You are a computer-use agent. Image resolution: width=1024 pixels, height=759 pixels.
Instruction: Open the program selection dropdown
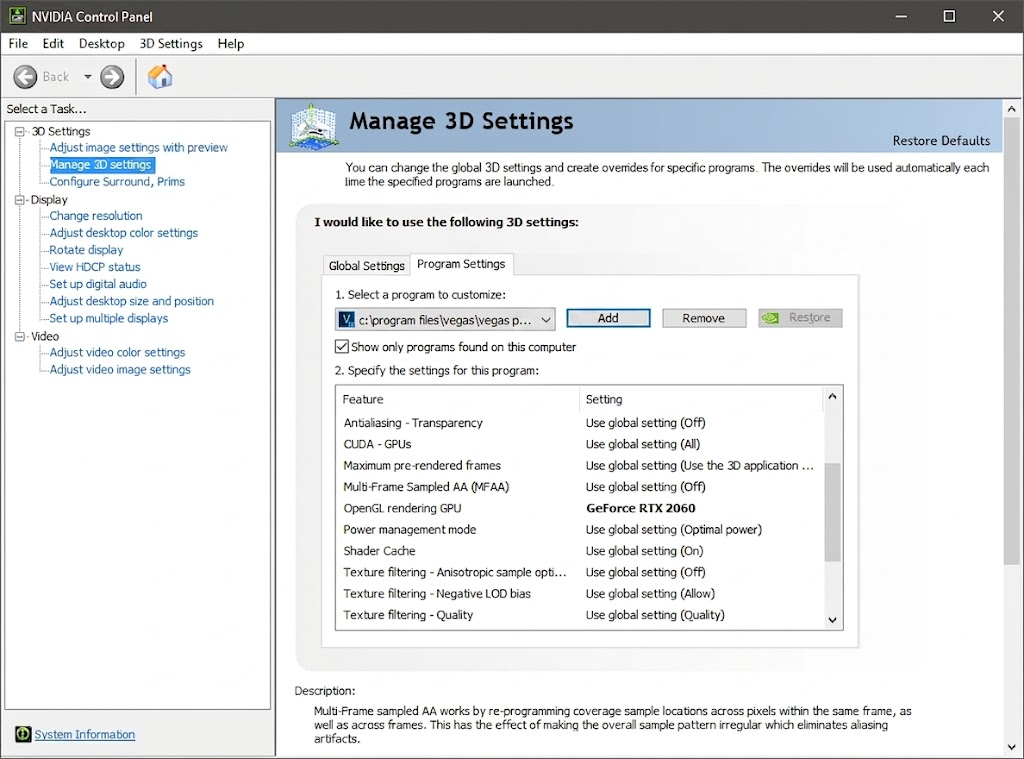tap(546, 320)
